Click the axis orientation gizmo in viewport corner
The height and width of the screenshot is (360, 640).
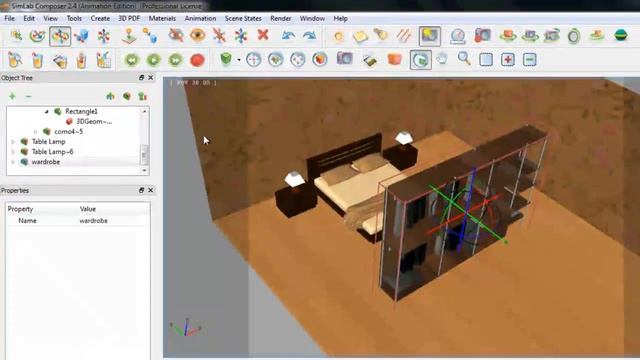coord(186,328)
